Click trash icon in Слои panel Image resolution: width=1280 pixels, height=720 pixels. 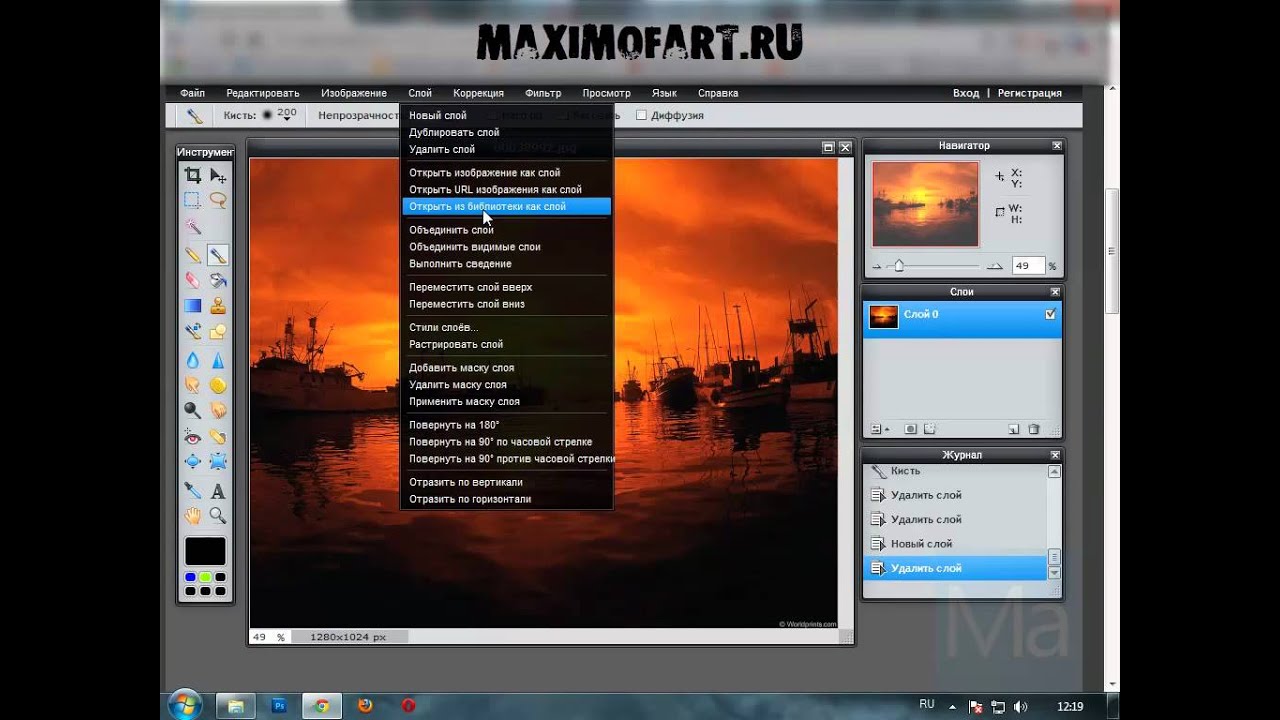[1034, 429]
